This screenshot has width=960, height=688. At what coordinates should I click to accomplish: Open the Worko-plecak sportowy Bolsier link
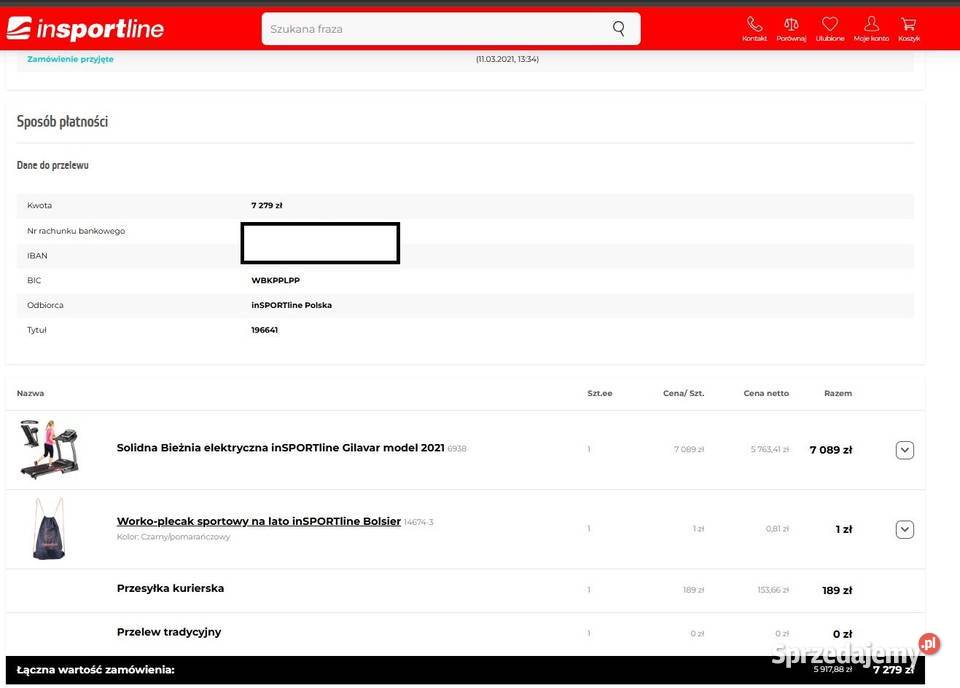258,521
